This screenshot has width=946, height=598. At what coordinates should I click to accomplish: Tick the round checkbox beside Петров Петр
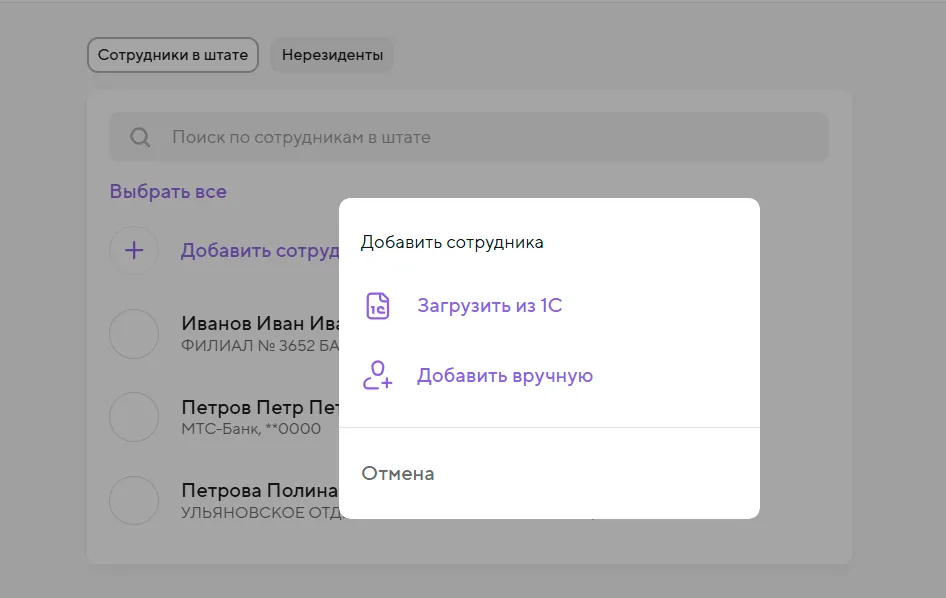coord(134,417)
